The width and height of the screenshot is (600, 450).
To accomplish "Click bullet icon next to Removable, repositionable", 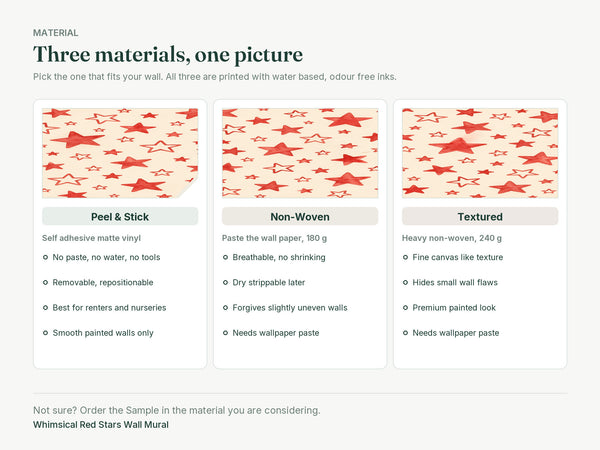I will click(x=46, y=283).
